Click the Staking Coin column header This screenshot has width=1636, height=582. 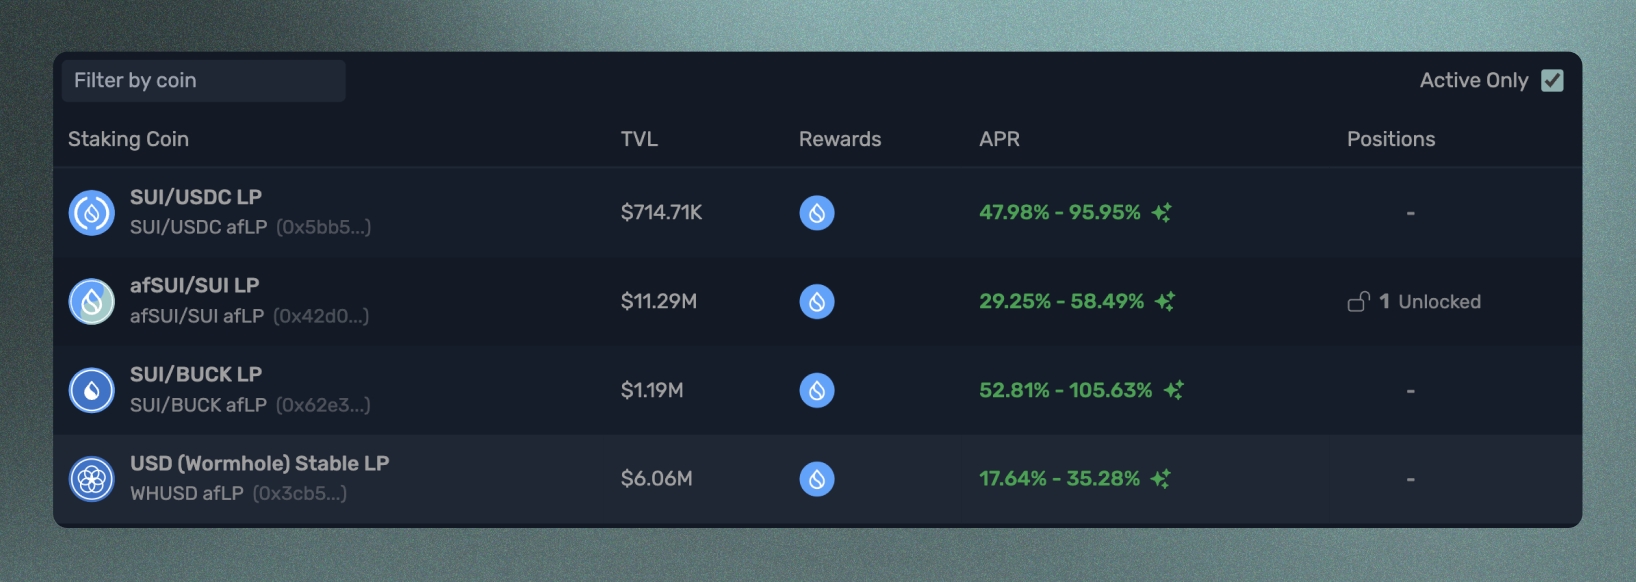[128, 139]
